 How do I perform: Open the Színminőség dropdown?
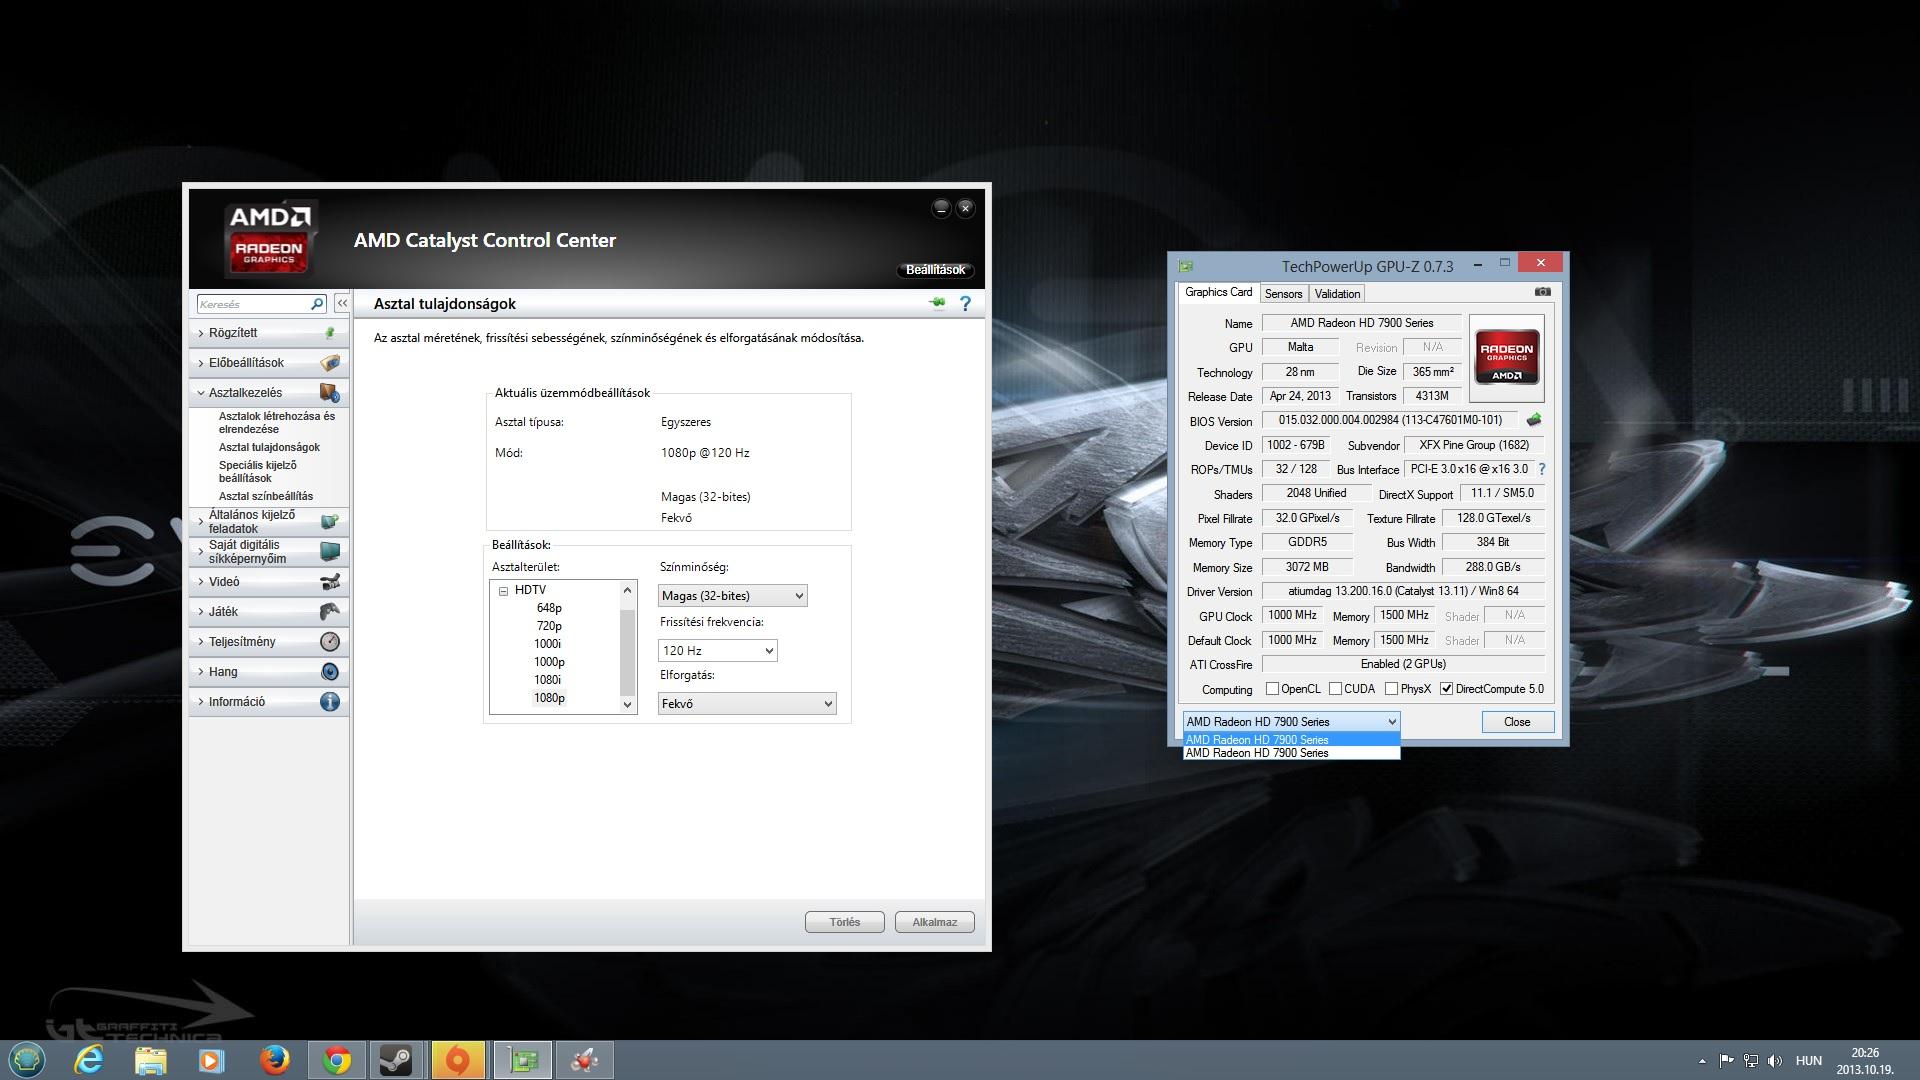point(733,596)
